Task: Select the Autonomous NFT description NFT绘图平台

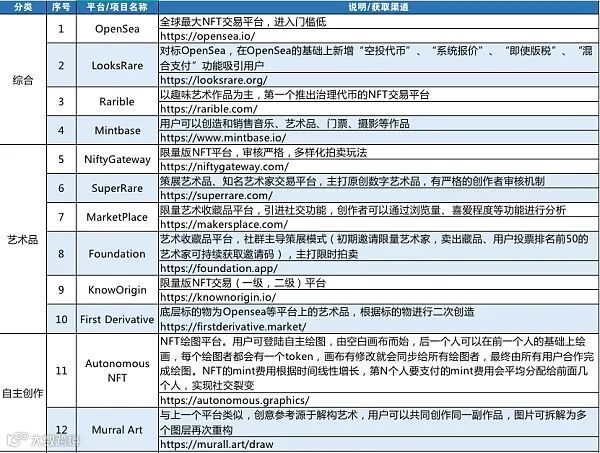Action: (377, 363)
